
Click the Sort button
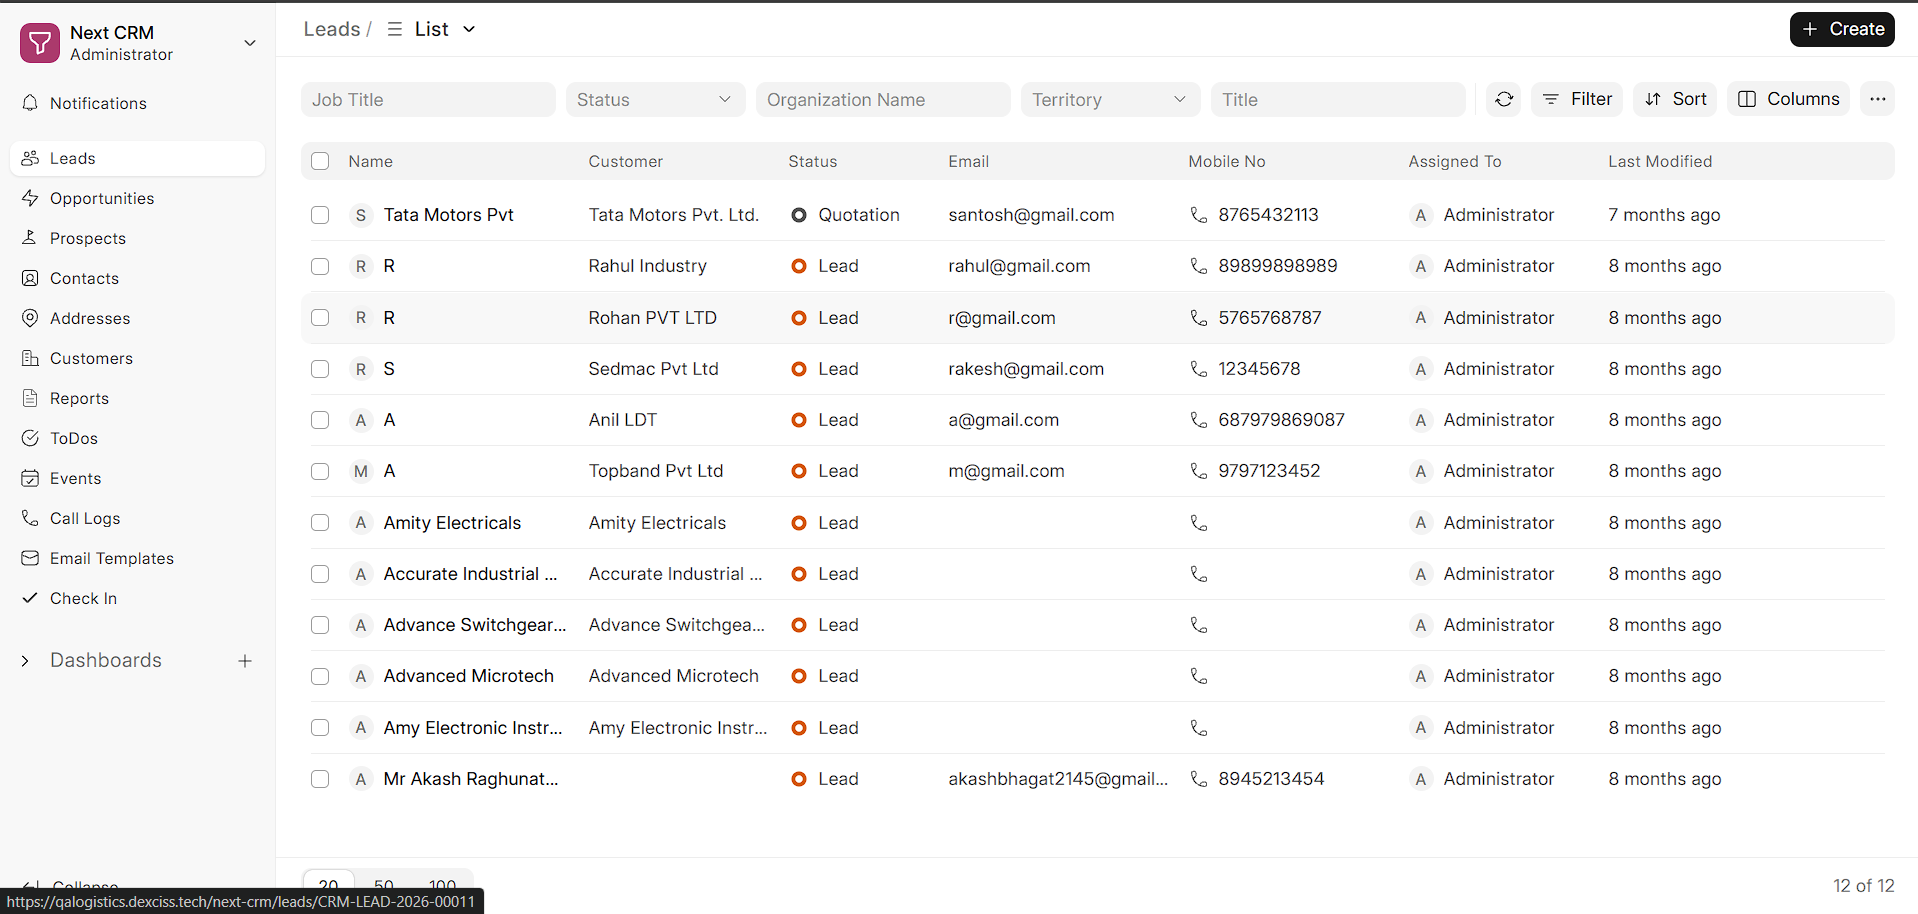click(1676, 99)
